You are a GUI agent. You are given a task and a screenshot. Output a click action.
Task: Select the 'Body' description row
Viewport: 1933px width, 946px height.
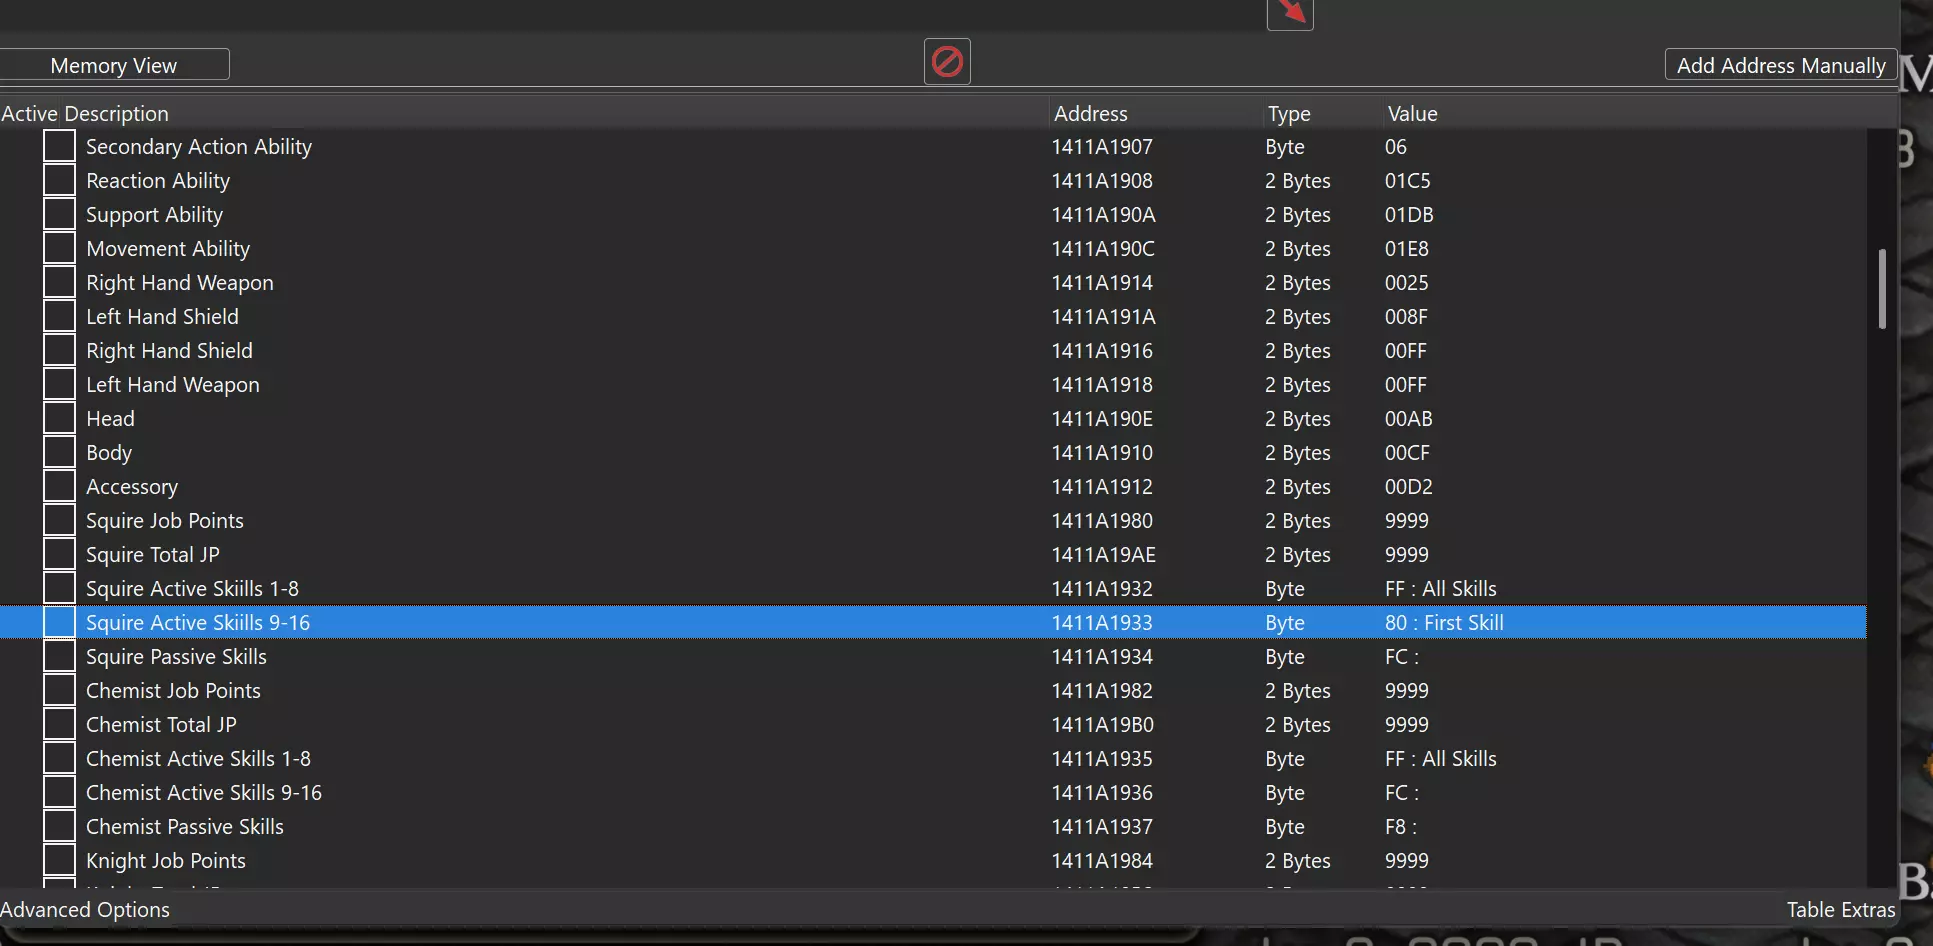click(x=109, y=453)
